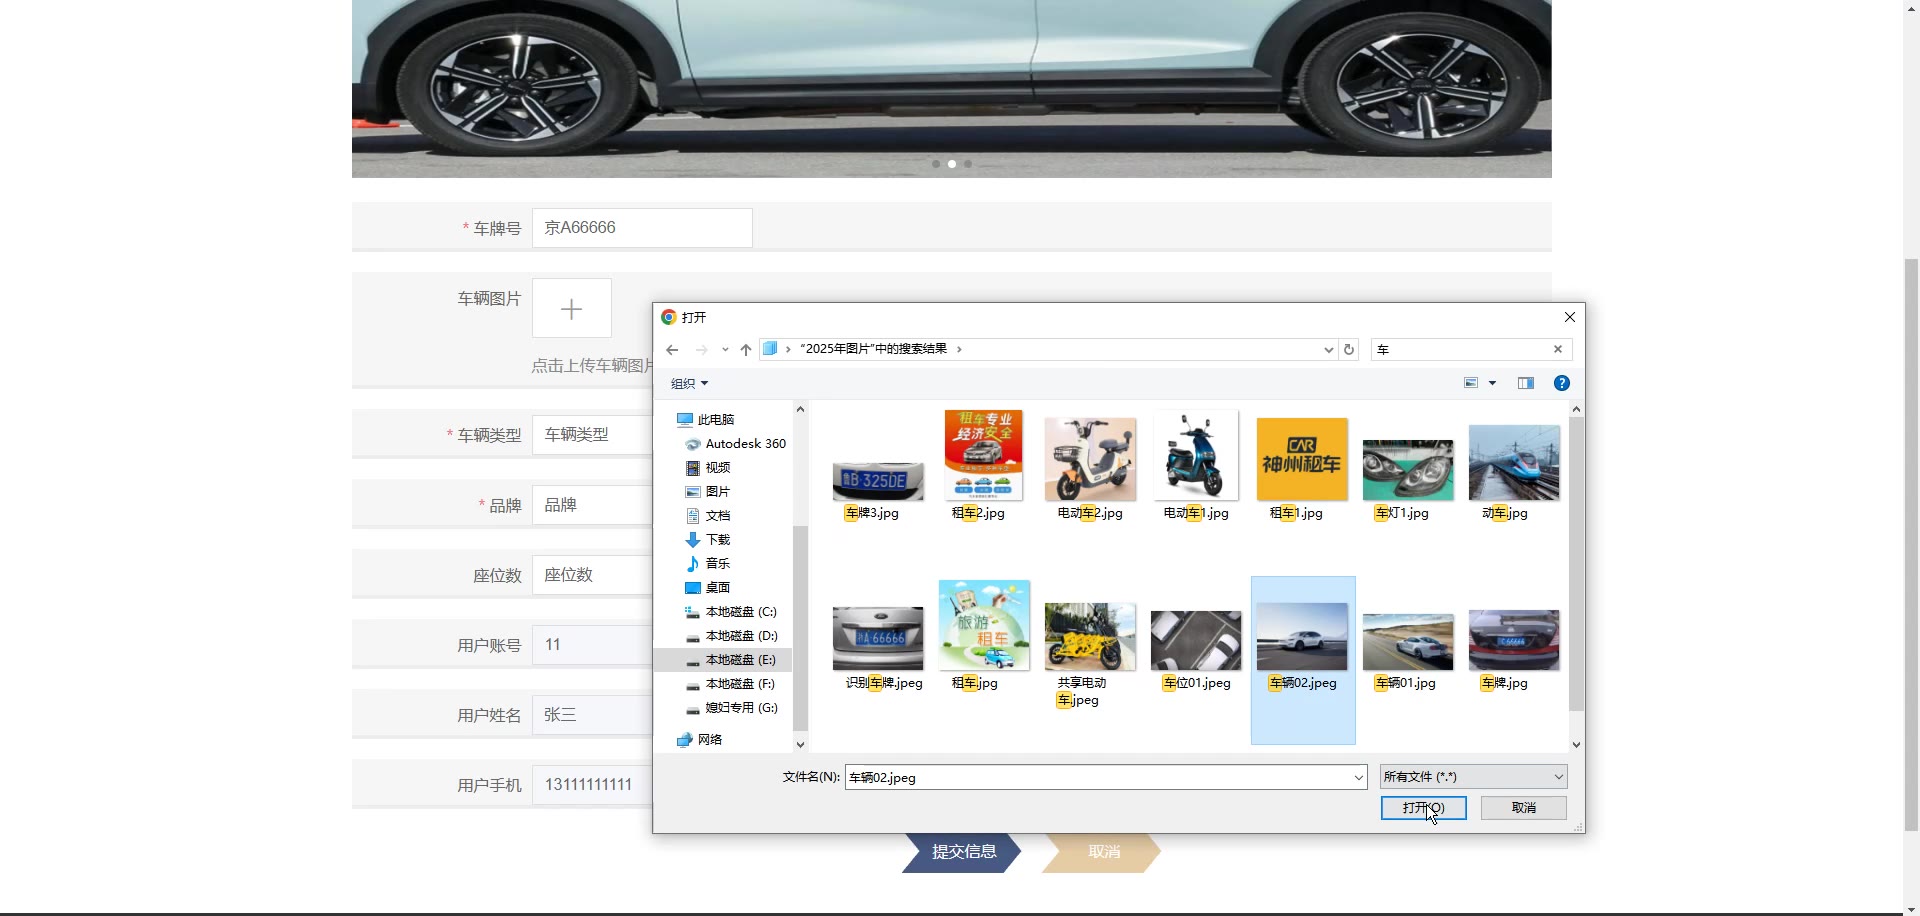Click the 座位数 field
The height and width of the screenshot is (916, 1920).
point(592,575)
